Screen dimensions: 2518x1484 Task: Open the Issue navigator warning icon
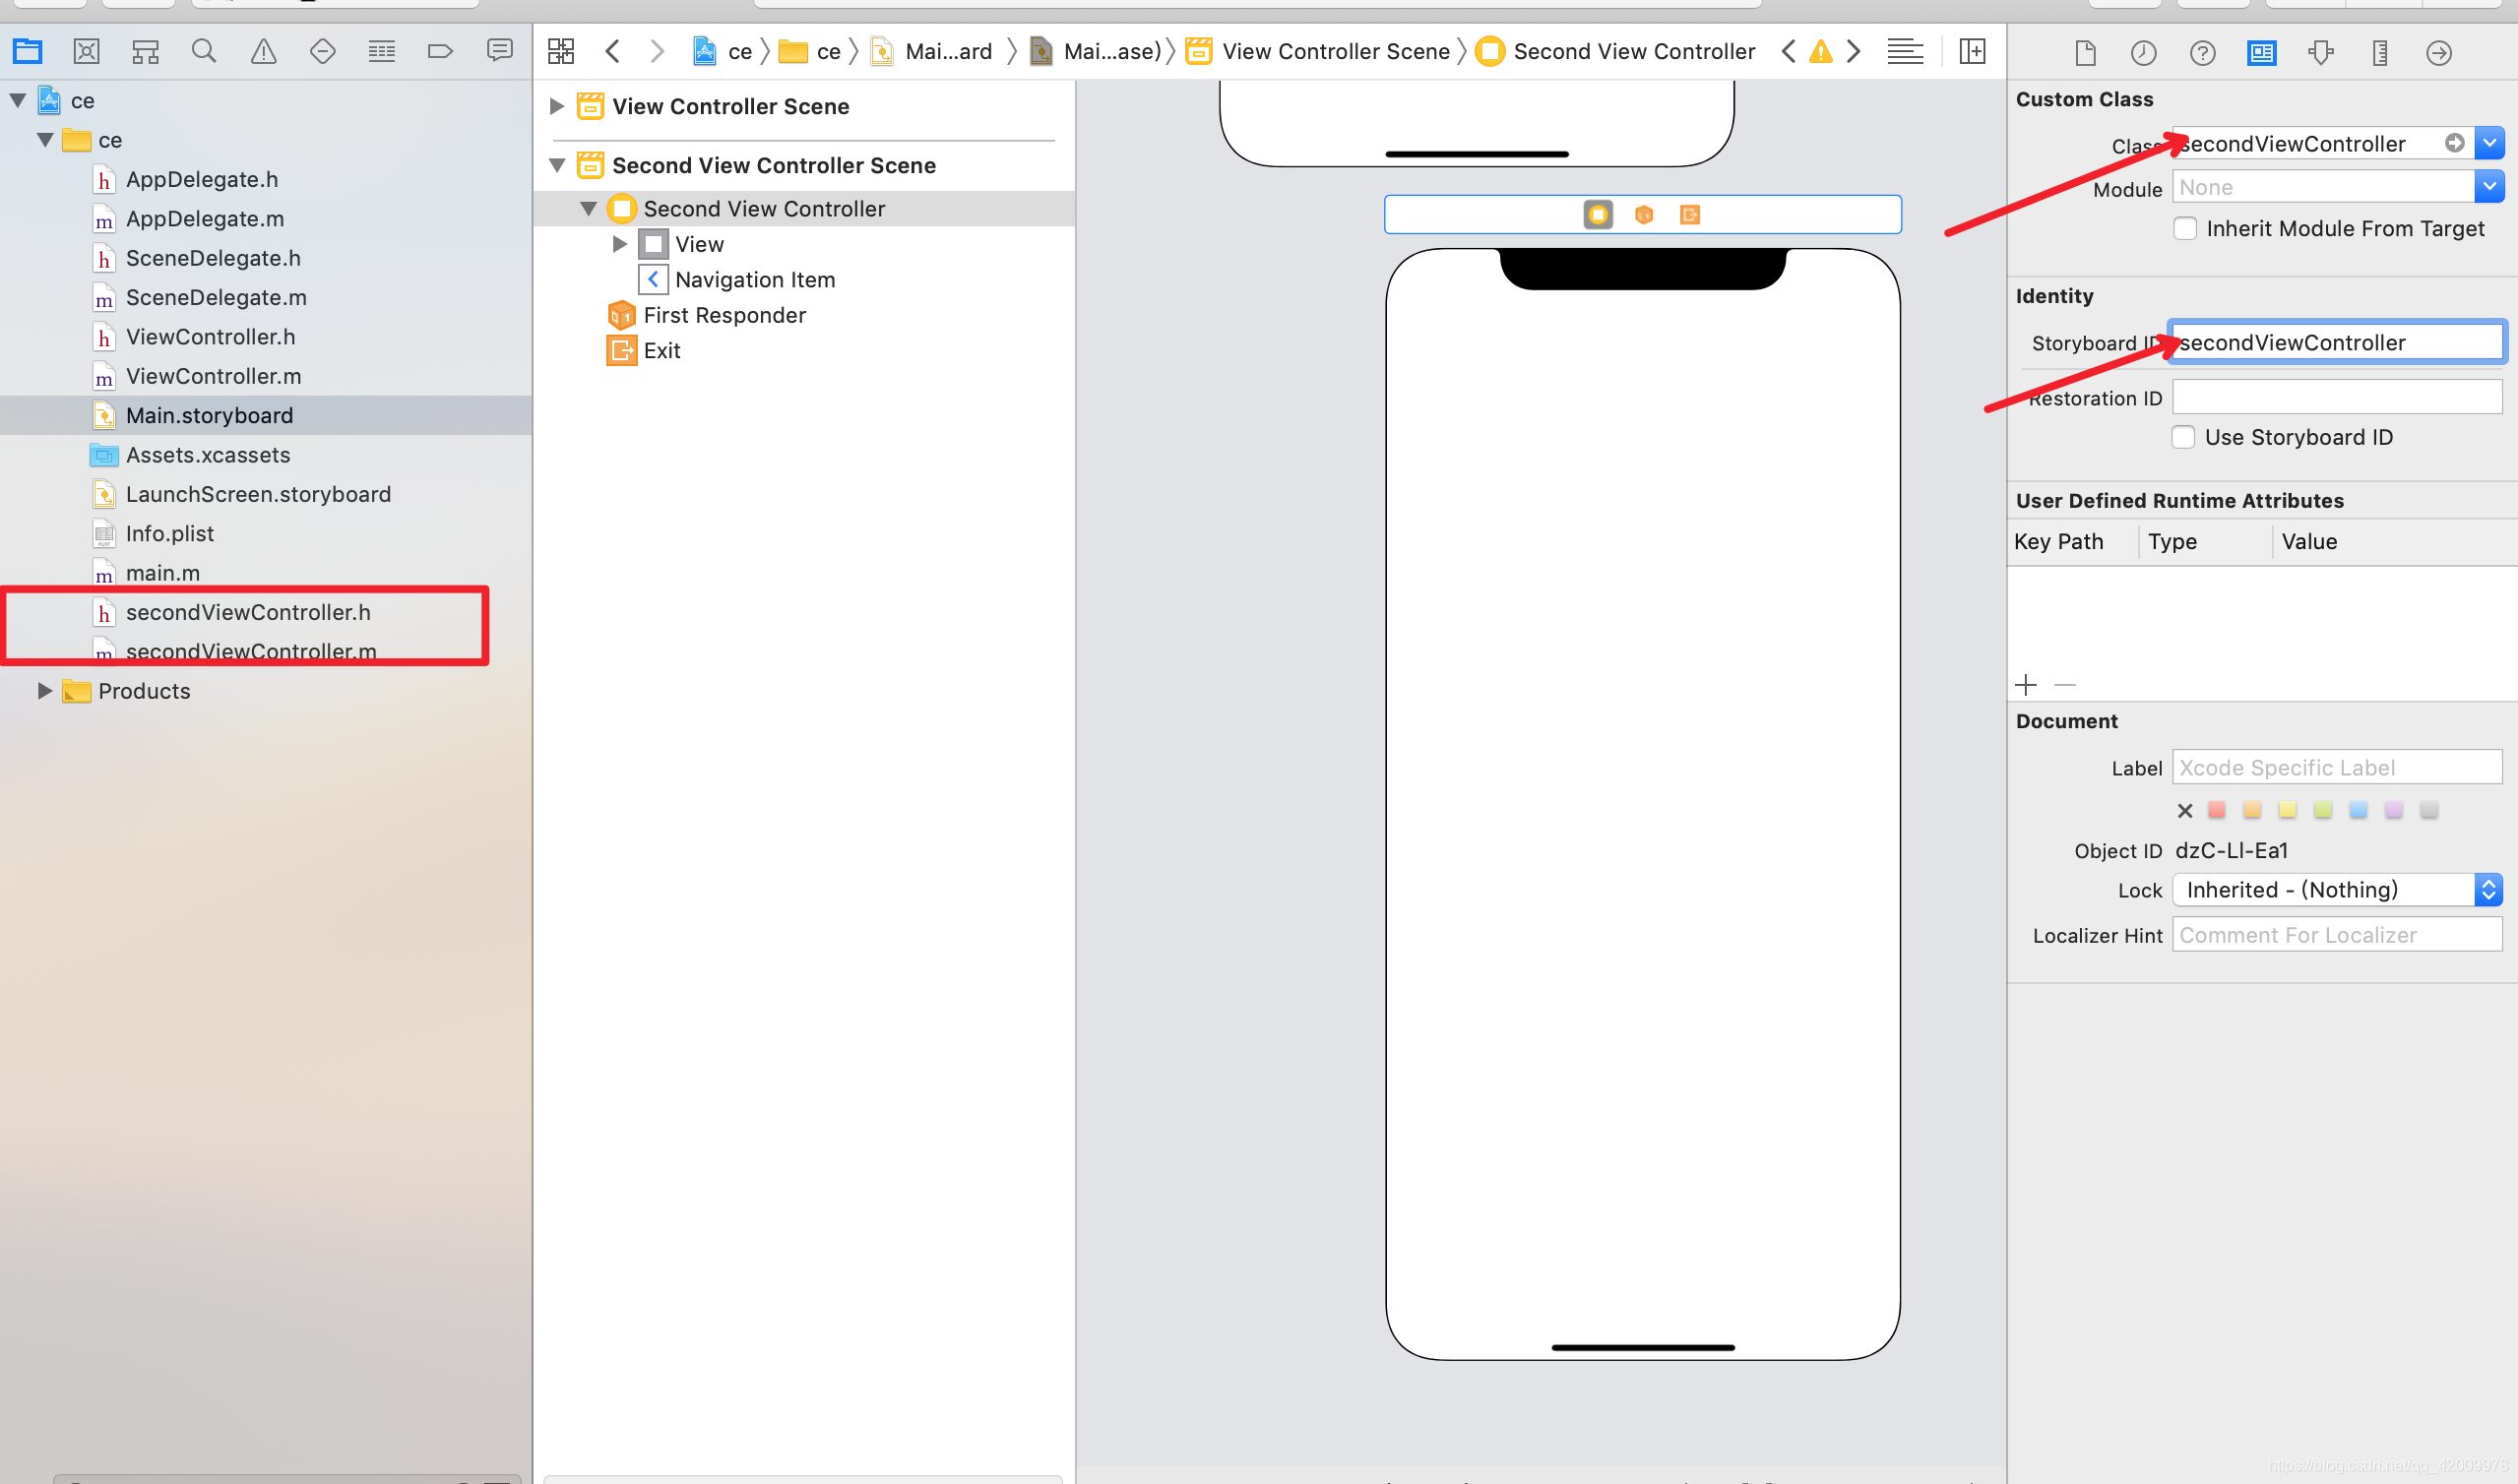[263, 51]
